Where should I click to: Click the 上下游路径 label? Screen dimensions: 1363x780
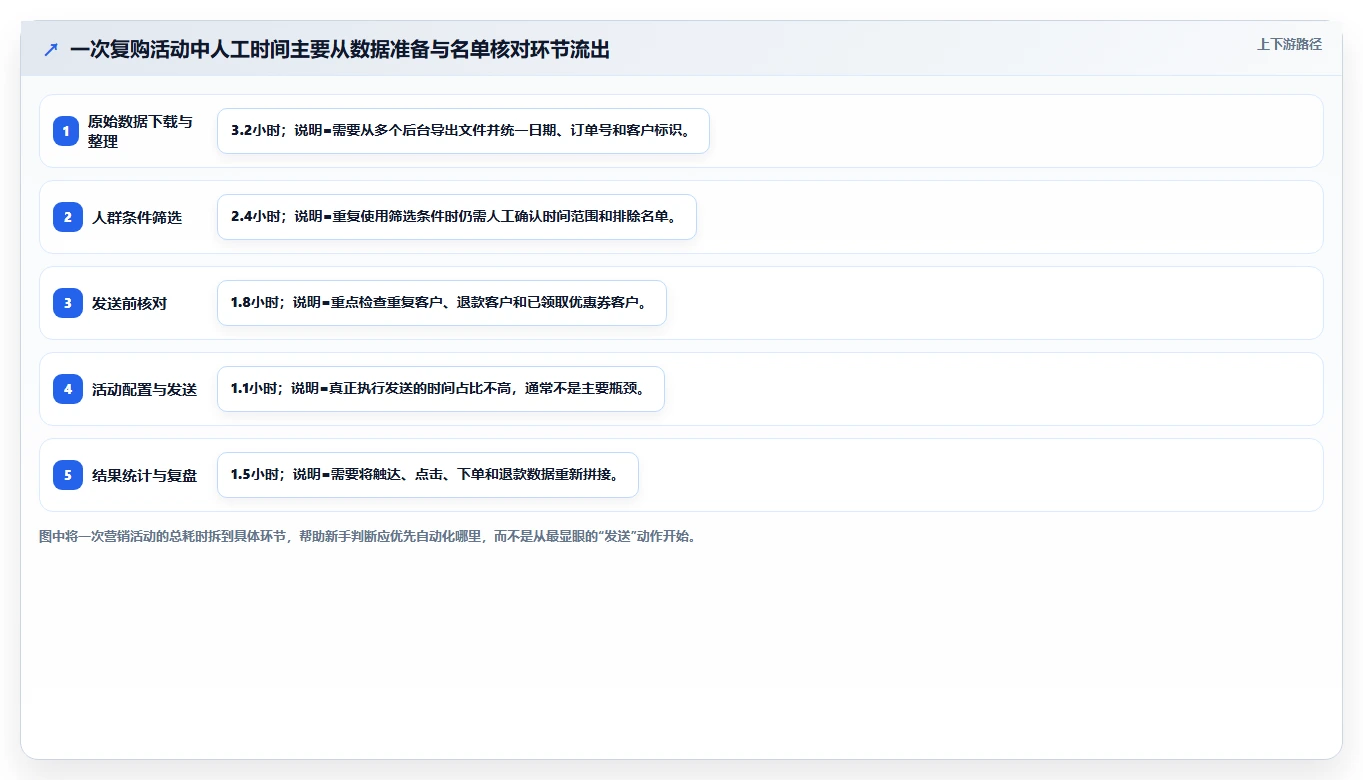[1289, 44]
